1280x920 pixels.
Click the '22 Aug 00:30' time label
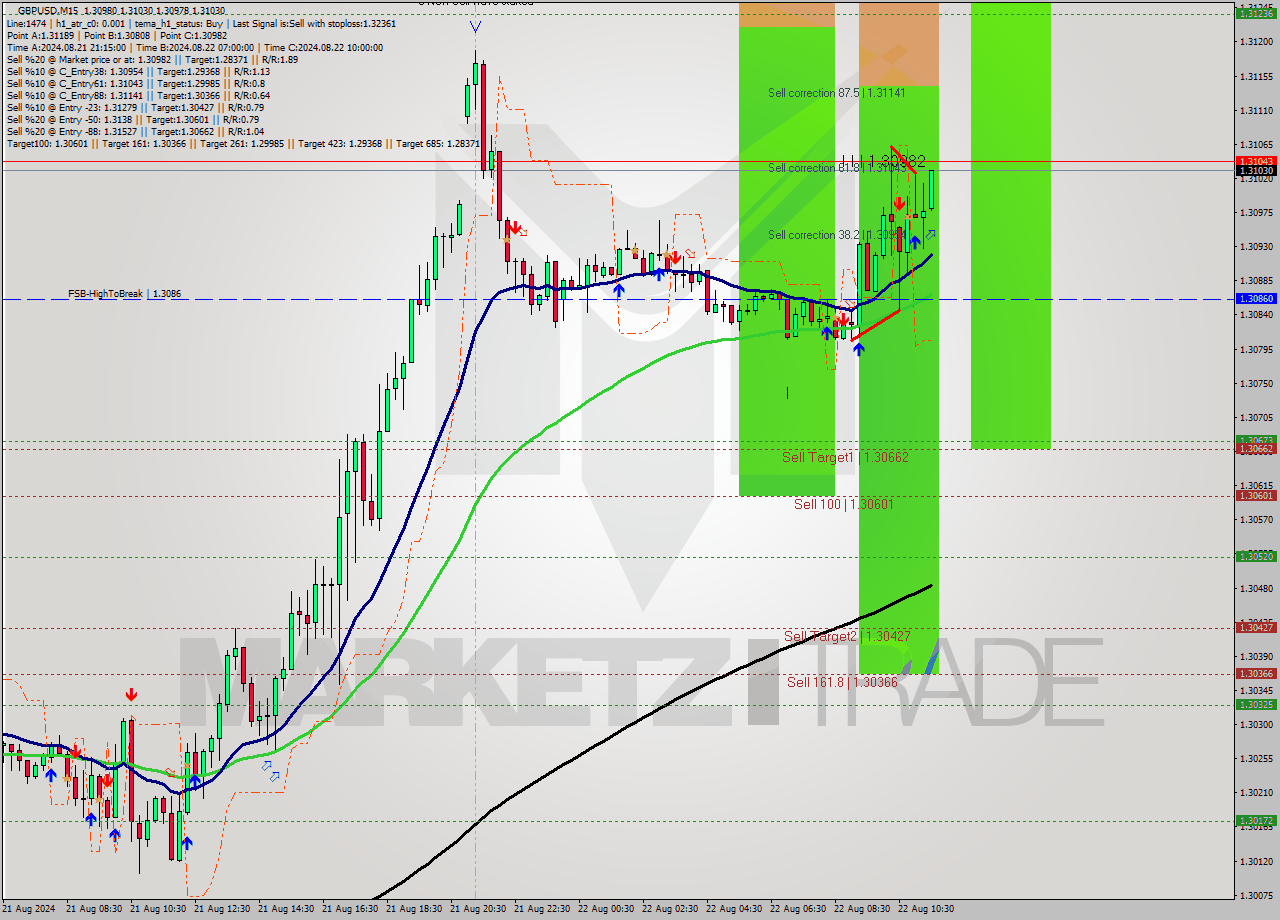coord(608,909)
